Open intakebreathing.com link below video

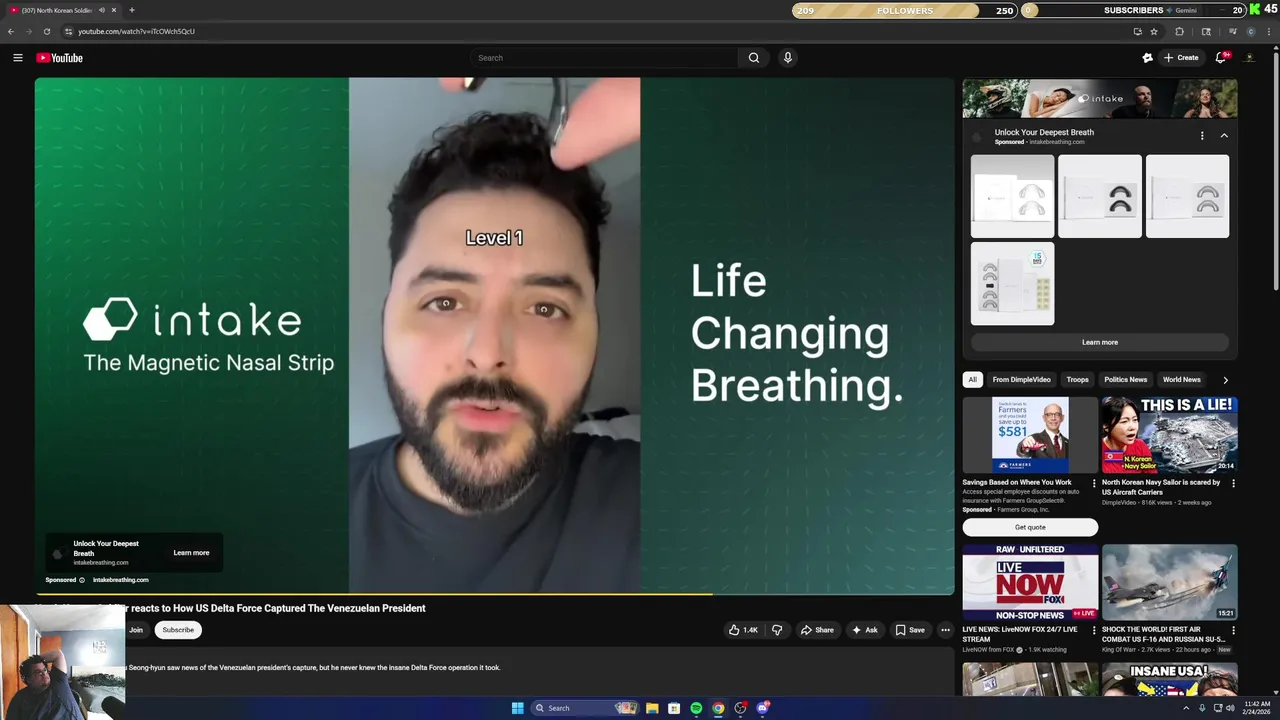[x=121, y=580]
